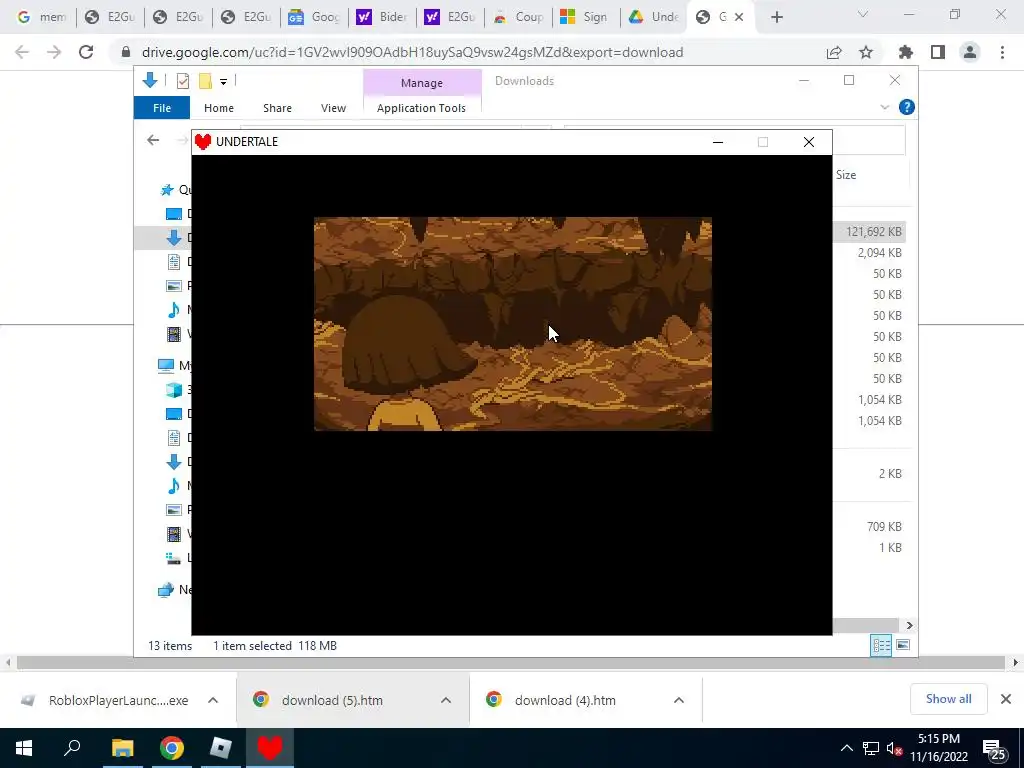Go back in Chrome browser
This screenshot has width=1024, height=768.
22,52
